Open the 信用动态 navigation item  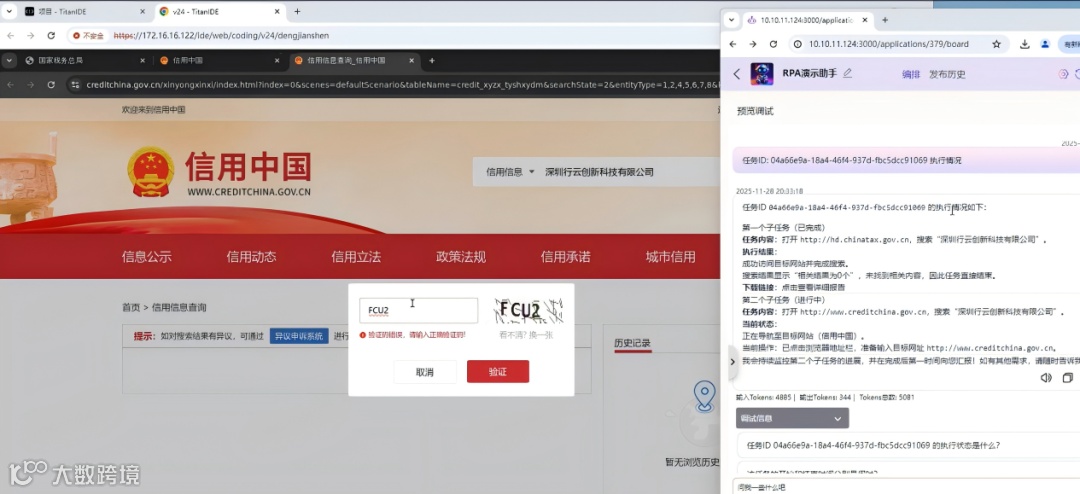tap(251, 257)
